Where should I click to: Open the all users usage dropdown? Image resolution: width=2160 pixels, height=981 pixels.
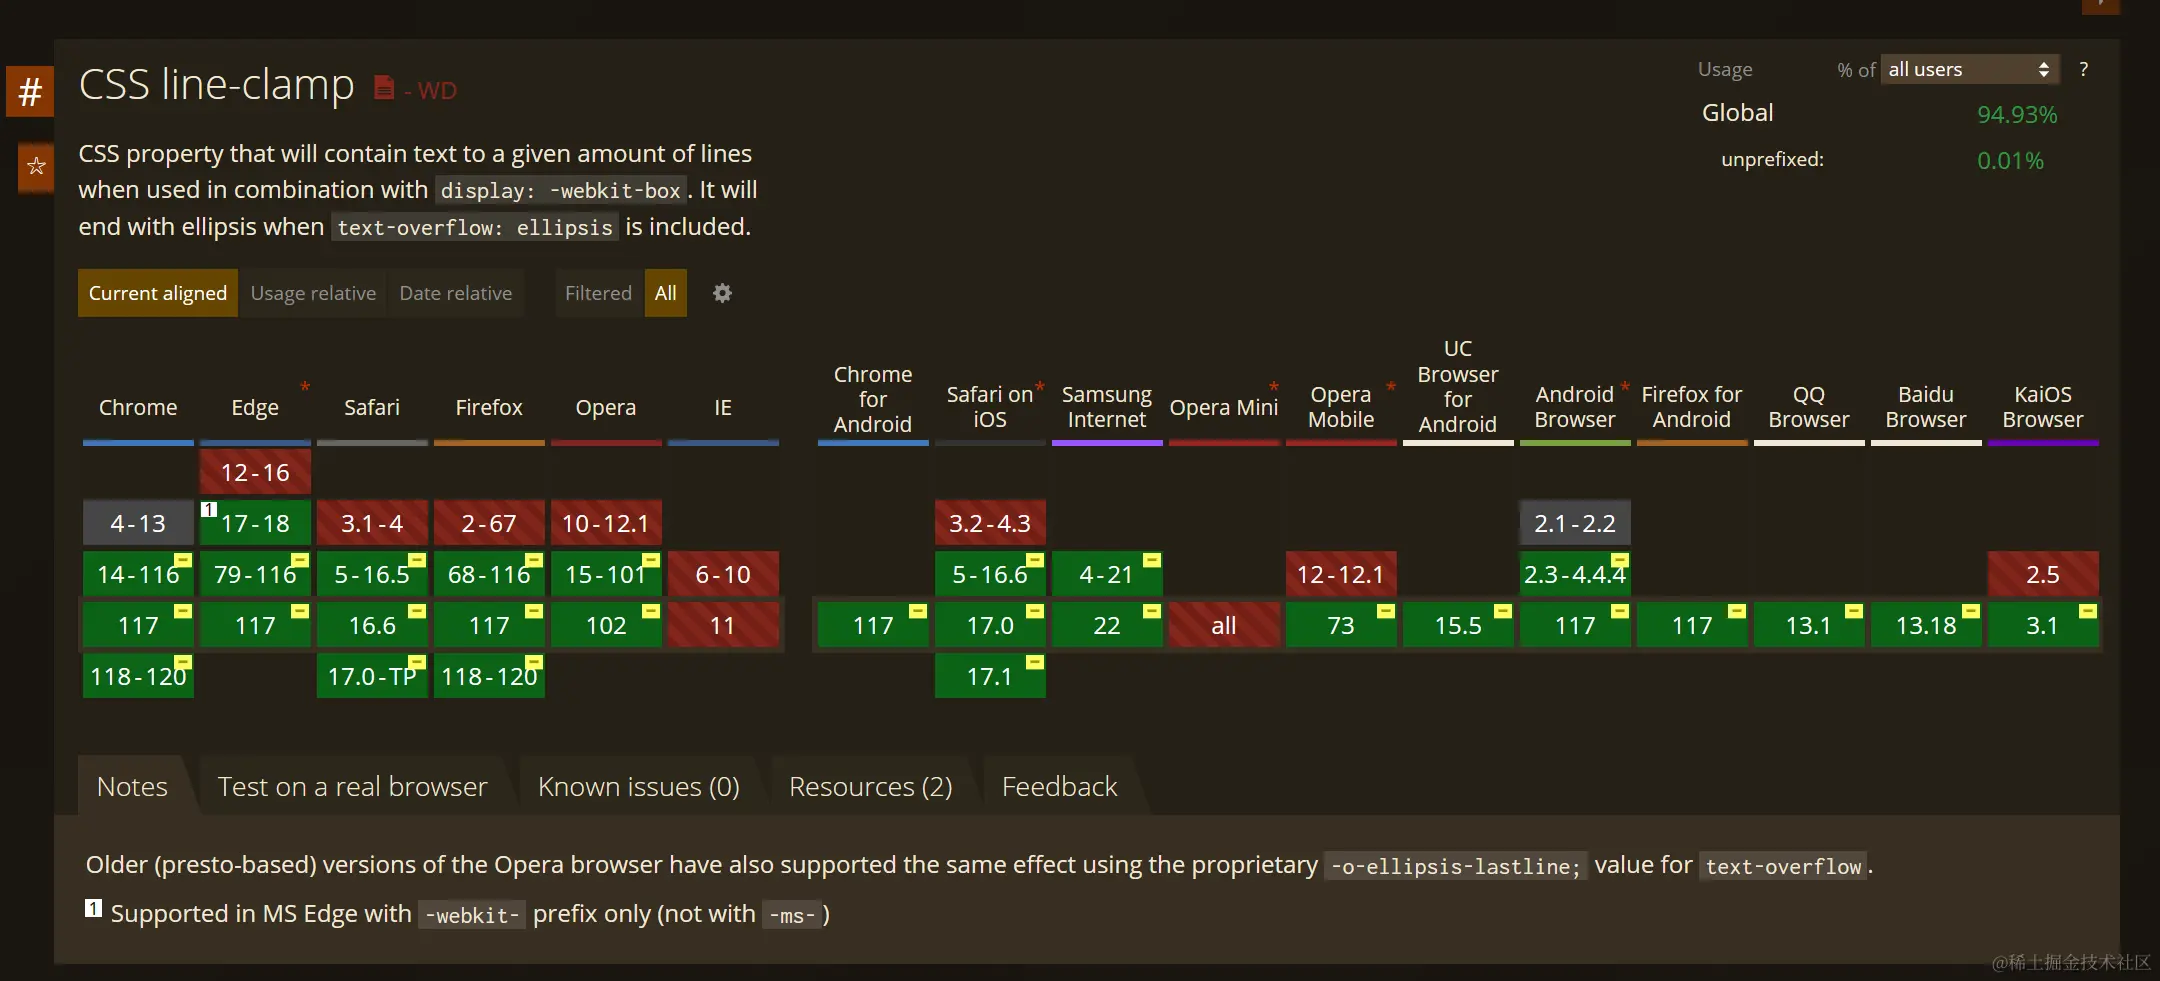(x=1969, y=69)
